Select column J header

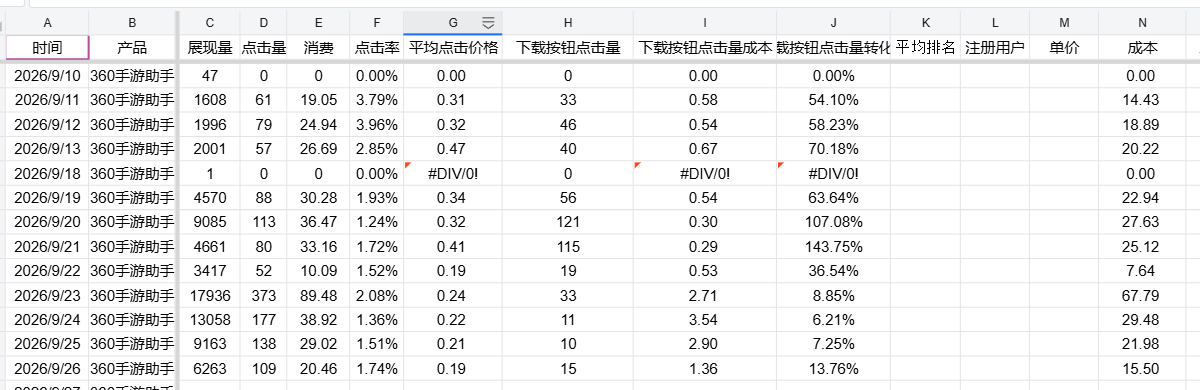pos(833,22)
